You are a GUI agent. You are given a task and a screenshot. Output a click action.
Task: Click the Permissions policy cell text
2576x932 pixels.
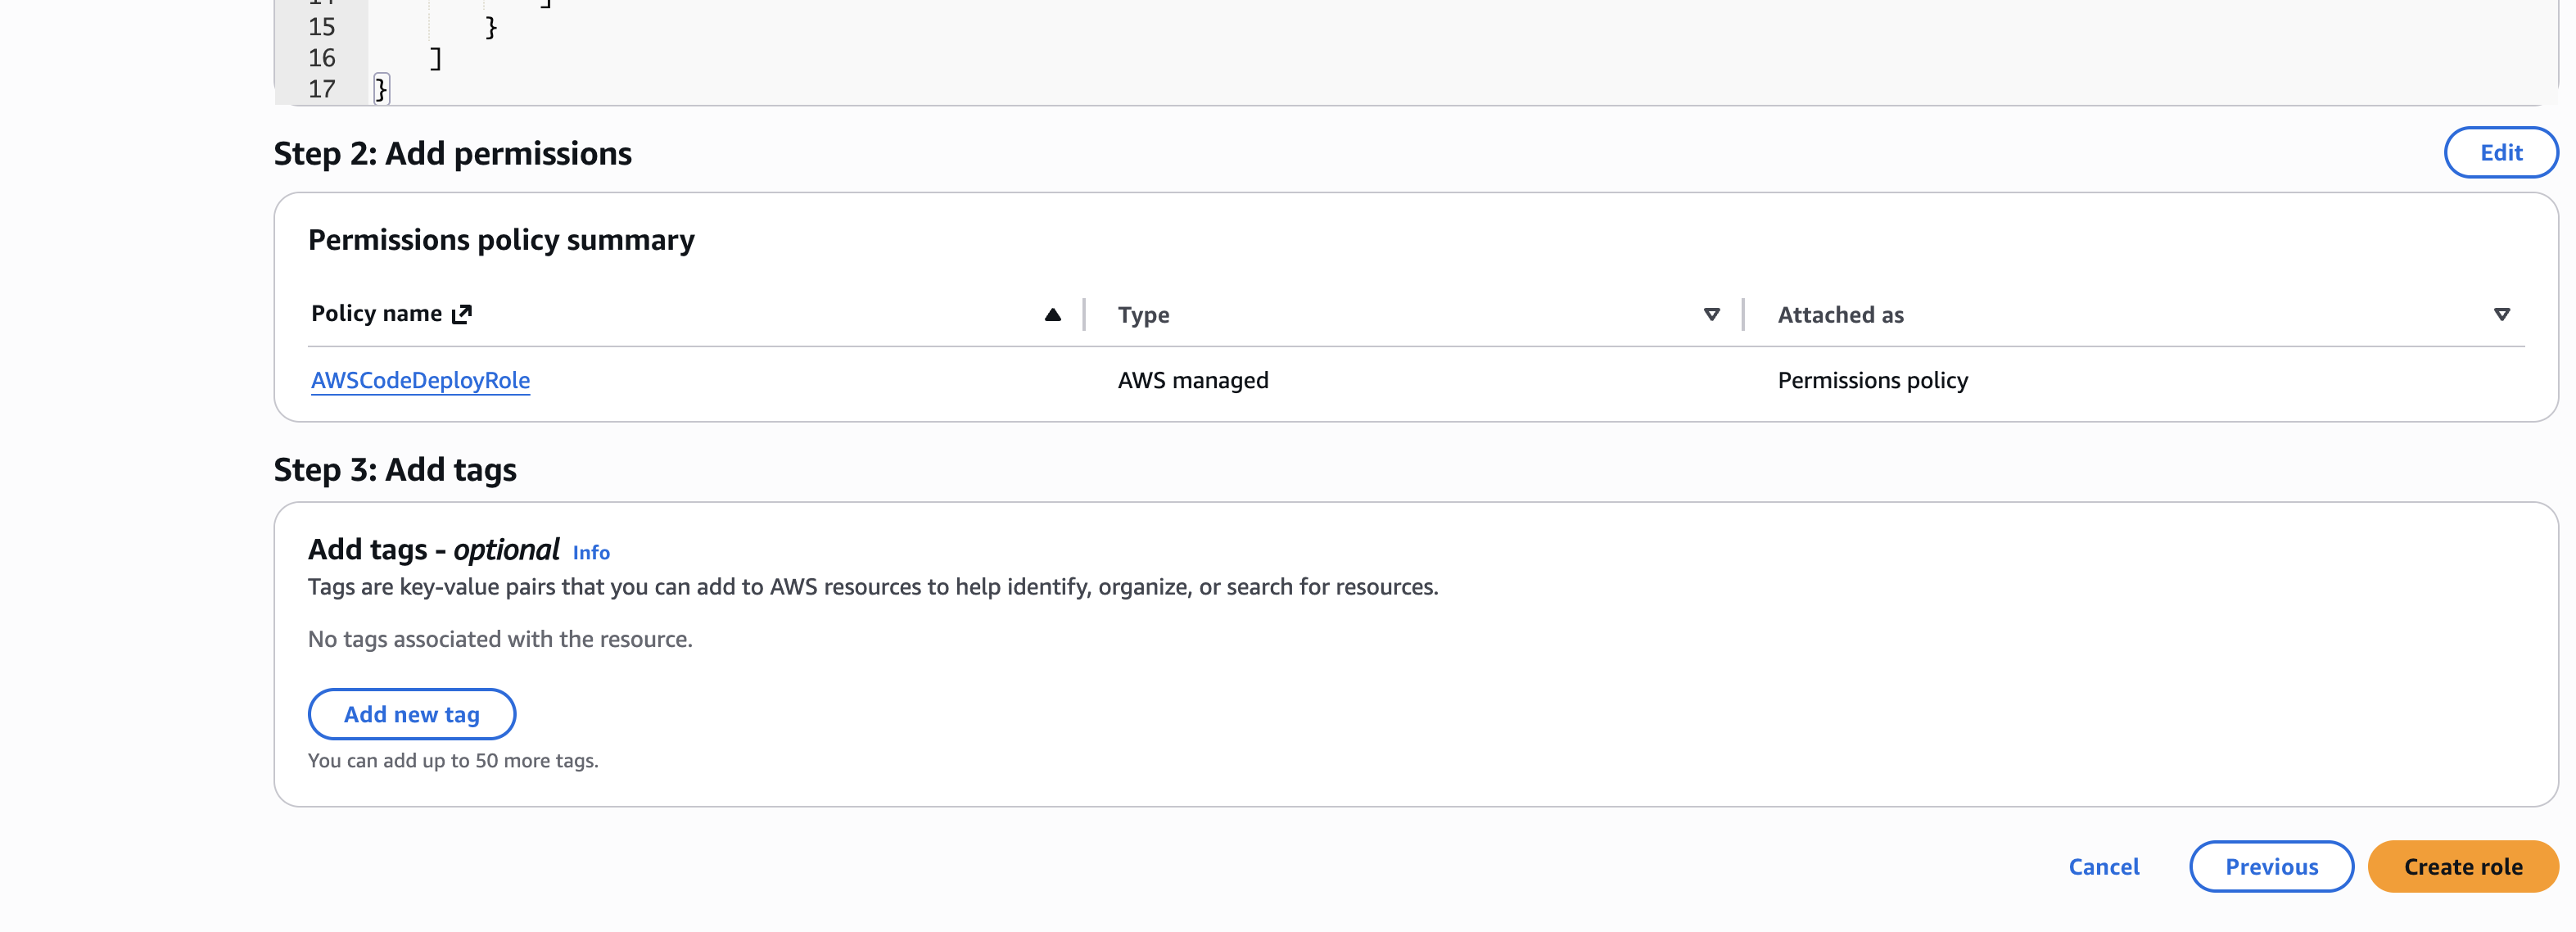1872,380
